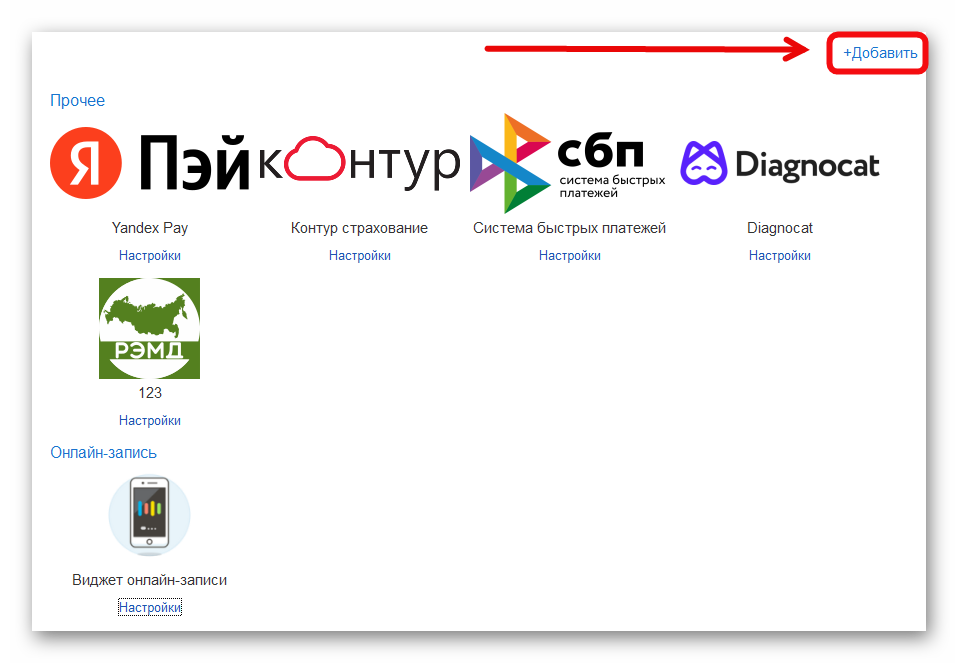Click the online booking widget phone icon
The image size is (958, 663).
click(x=150, y=515)
